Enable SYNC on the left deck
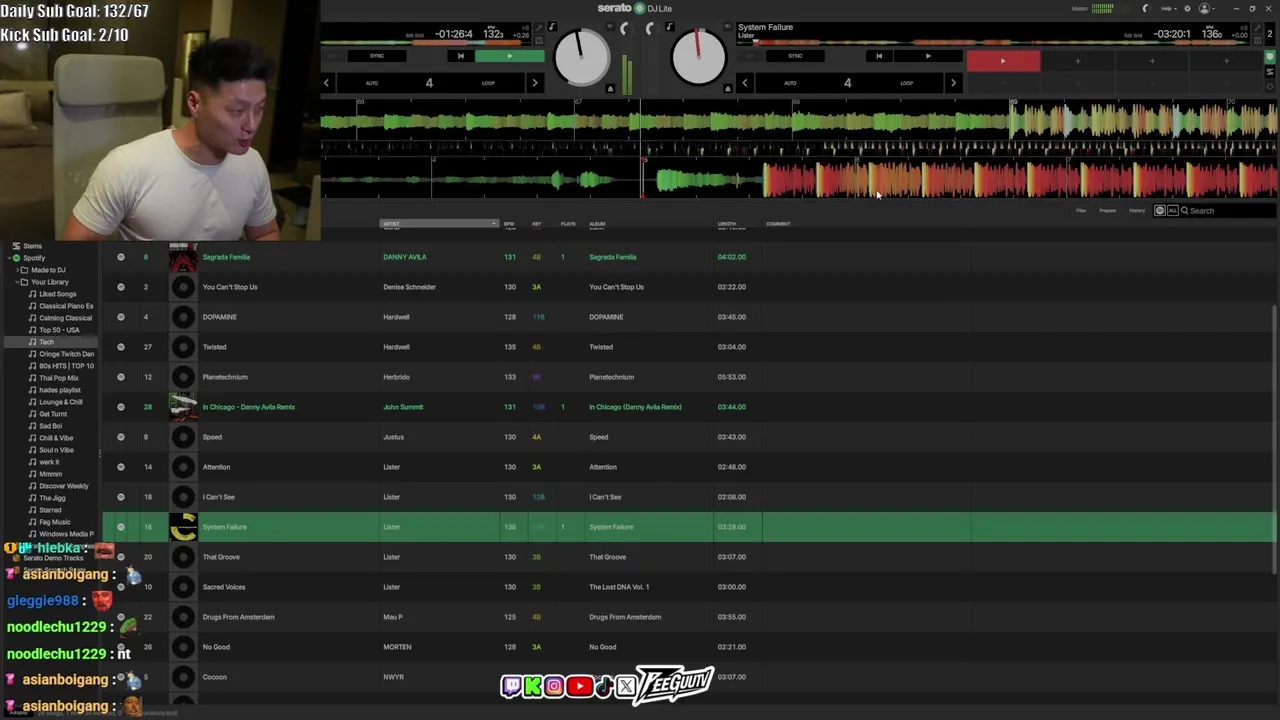The image size is (1280, 720). [x=377, y=56]
